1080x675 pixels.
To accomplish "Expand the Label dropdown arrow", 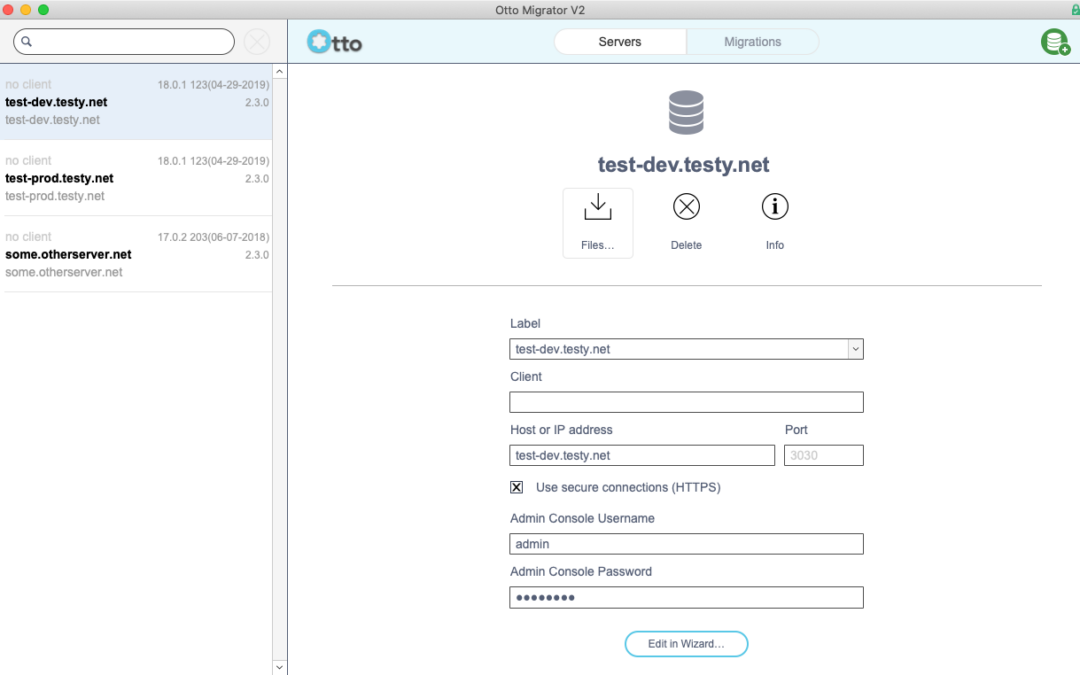I will 855,349.
